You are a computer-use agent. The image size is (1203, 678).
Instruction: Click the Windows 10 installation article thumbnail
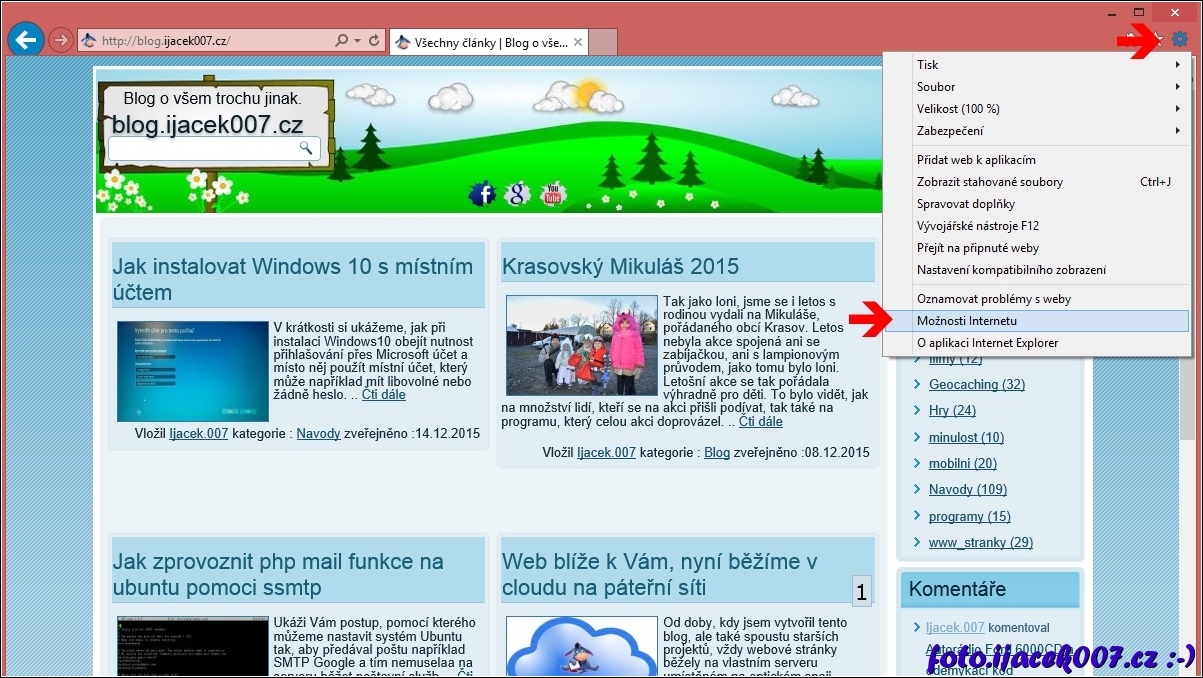(x=192, y=371)
